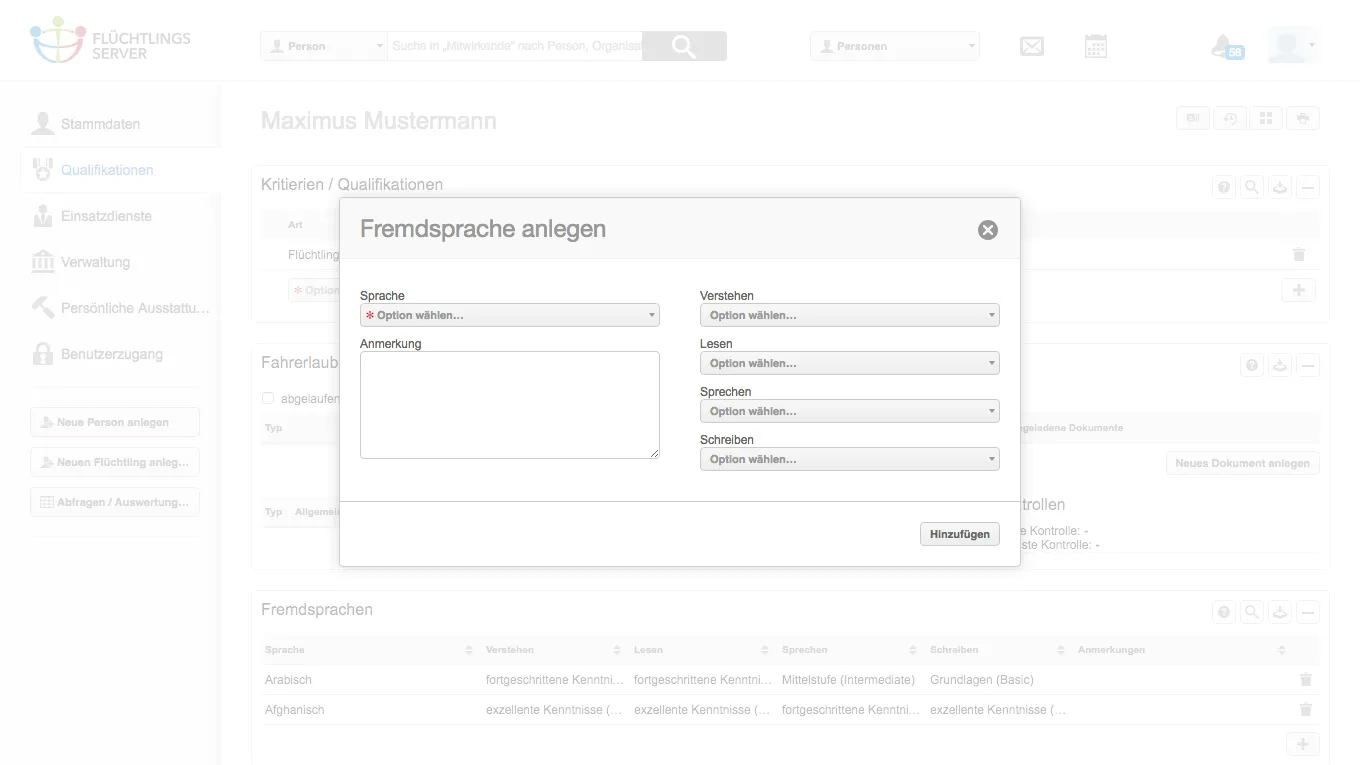1360x765 pixels.
Task: Open the Schreiben dropdown
Action: point(850,459)
